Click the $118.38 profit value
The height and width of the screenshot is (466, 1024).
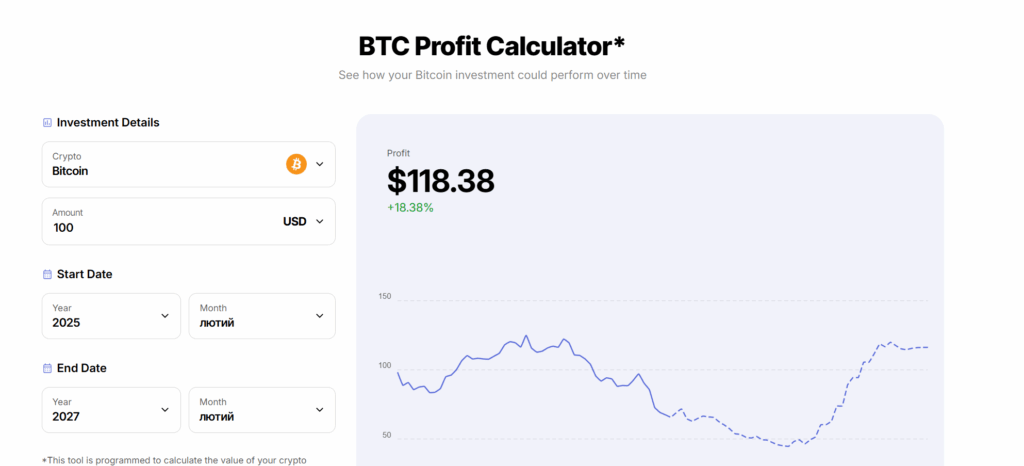441,181
